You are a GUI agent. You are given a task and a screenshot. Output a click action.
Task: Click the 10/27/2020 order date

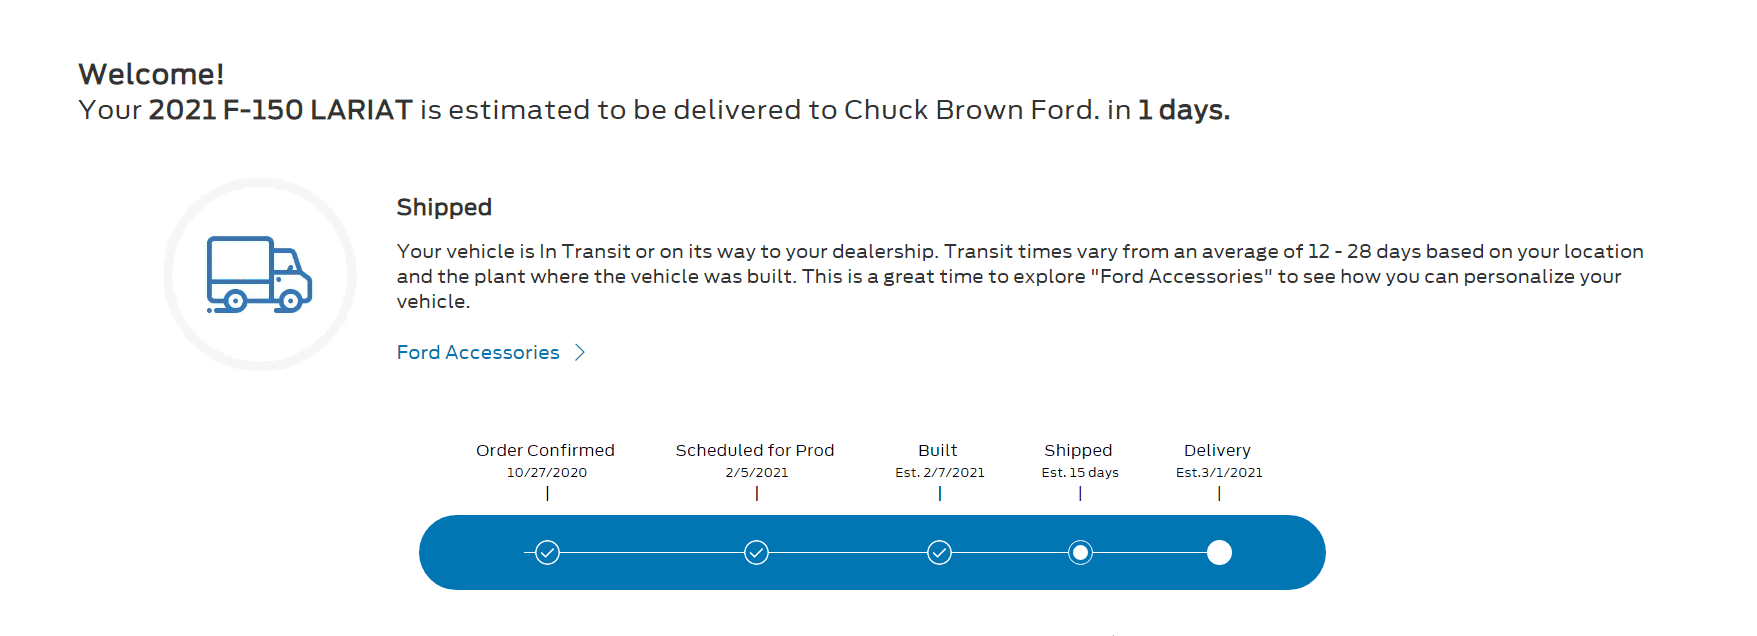547,473
